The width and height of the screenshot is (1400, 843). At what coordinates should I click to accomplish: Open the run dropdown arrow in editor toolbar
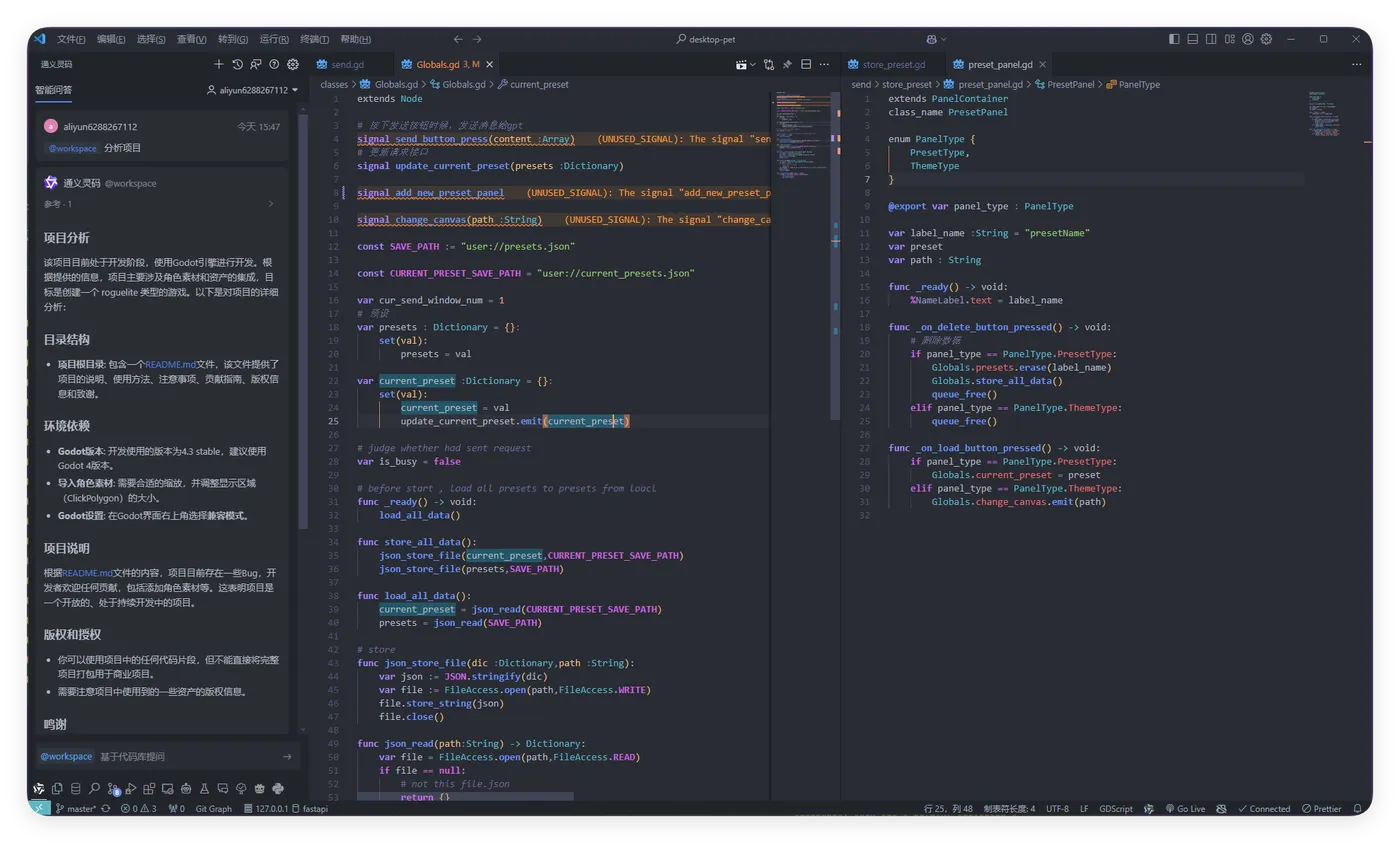click(753, 64)
